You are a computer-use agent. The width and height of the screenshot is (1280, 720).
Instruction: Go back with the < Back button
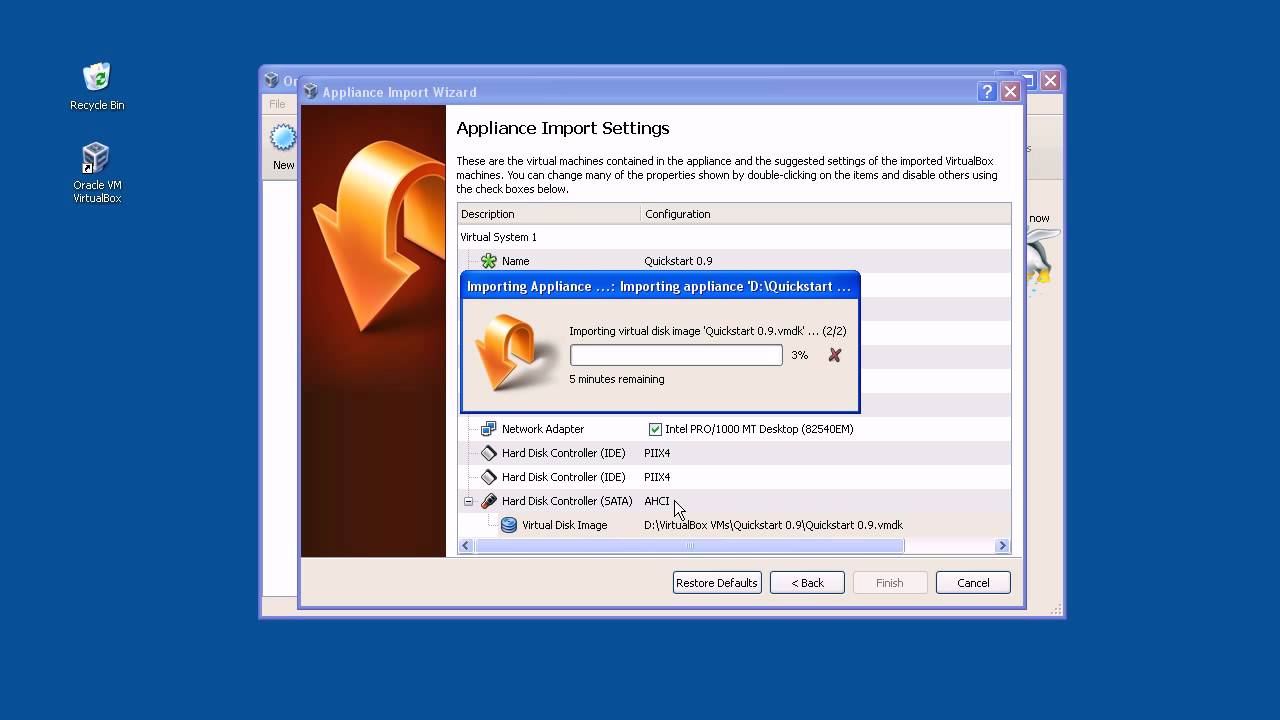(807, 583)
